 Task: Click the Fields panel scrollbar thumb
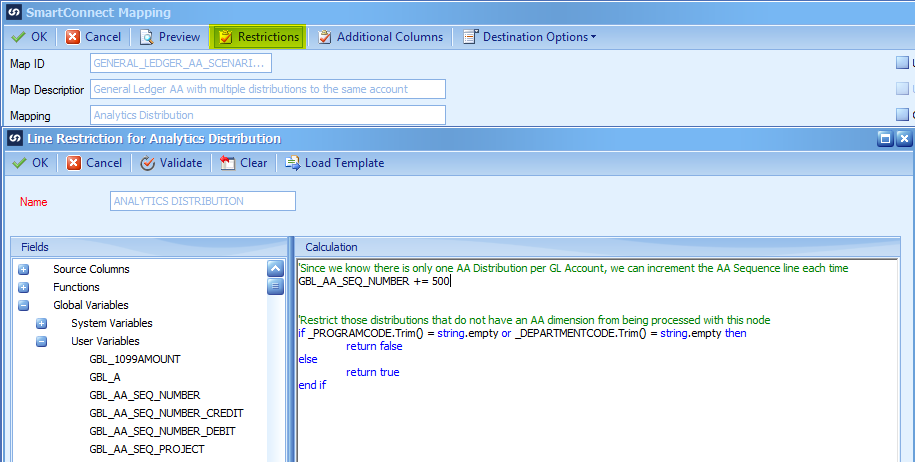coord(275,286)
